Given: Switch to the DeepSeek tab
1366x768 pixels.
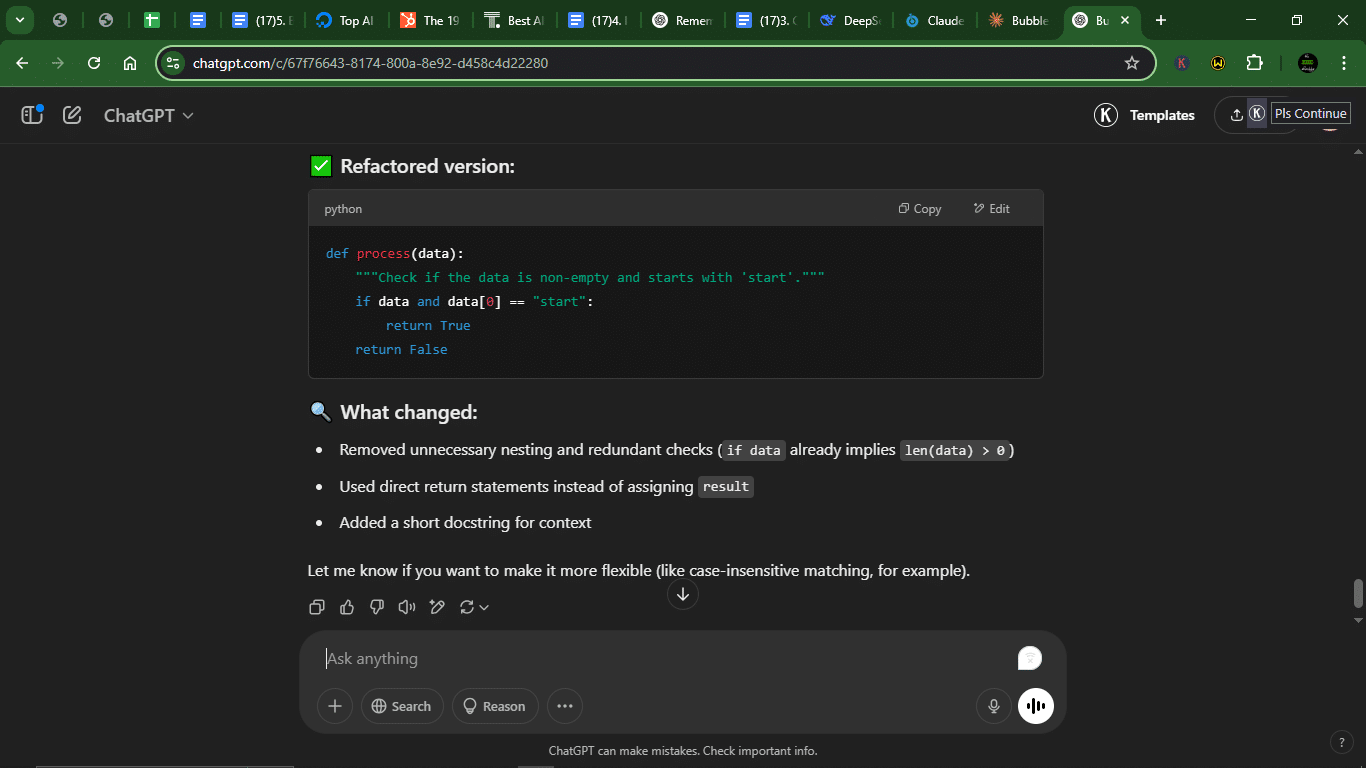Looking at the screenshot, I should 849,20.
